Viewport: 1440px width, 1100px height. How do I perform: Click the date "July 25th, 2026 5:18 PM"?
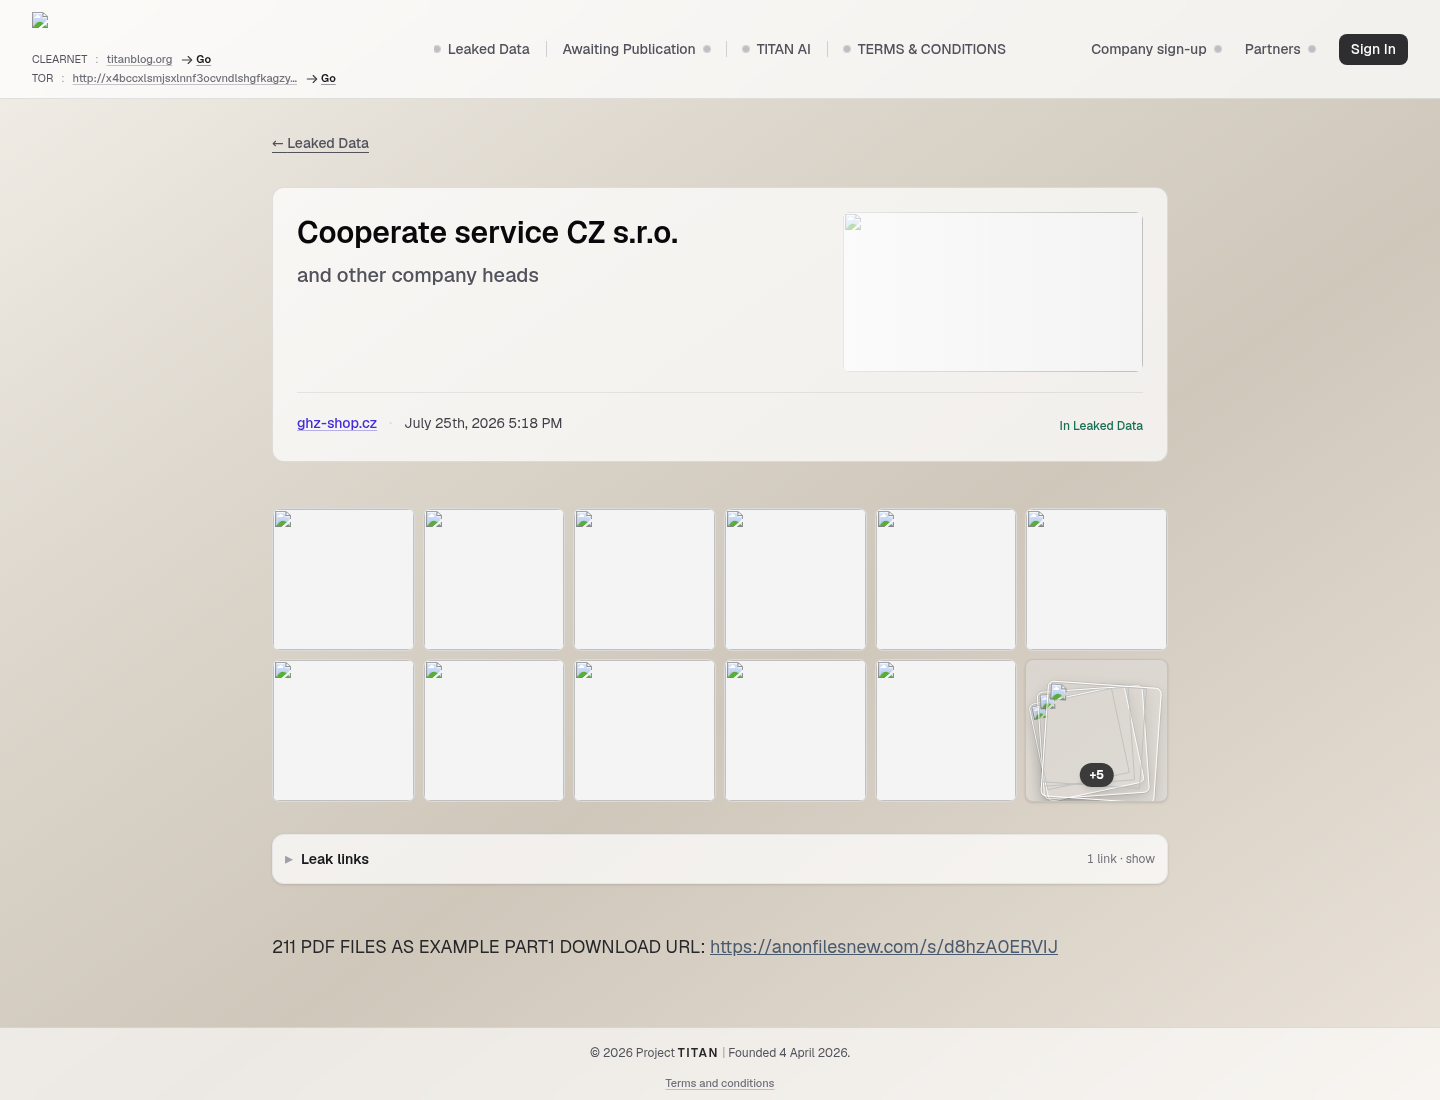pos(483,423)
